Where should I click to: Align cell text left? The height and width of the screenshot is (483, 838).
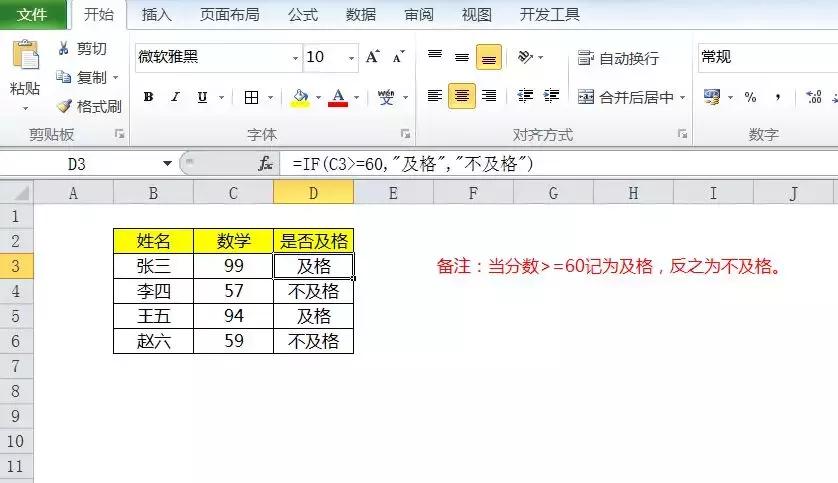[435, 96]
